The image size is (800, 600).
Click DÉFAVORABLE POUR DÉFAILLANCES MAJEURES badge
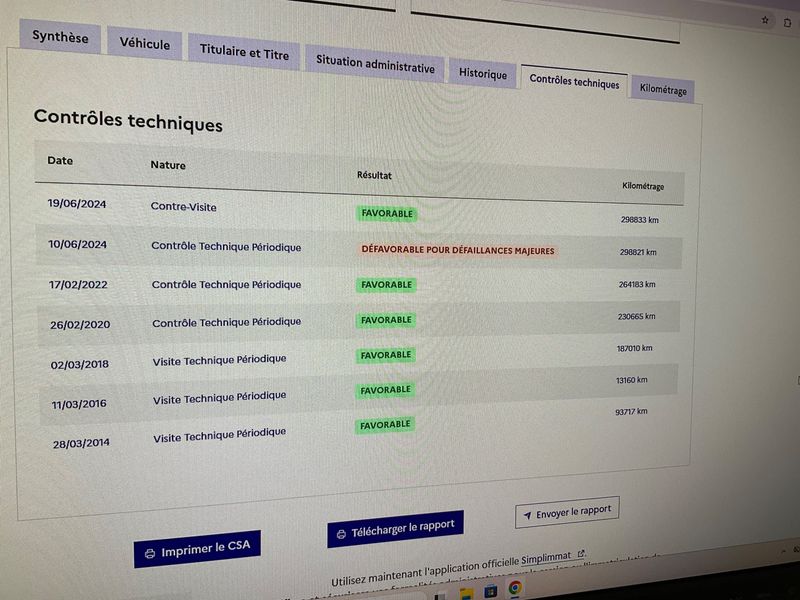(x=458, y=250)
